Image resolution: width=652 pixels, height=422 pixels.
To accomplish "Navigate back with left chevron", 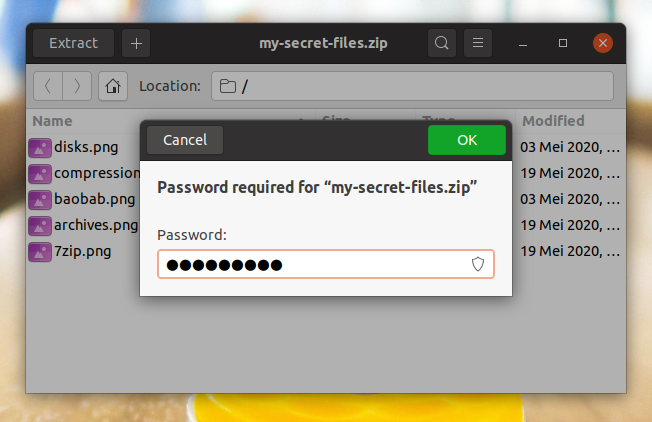I will tap(48, 86).
